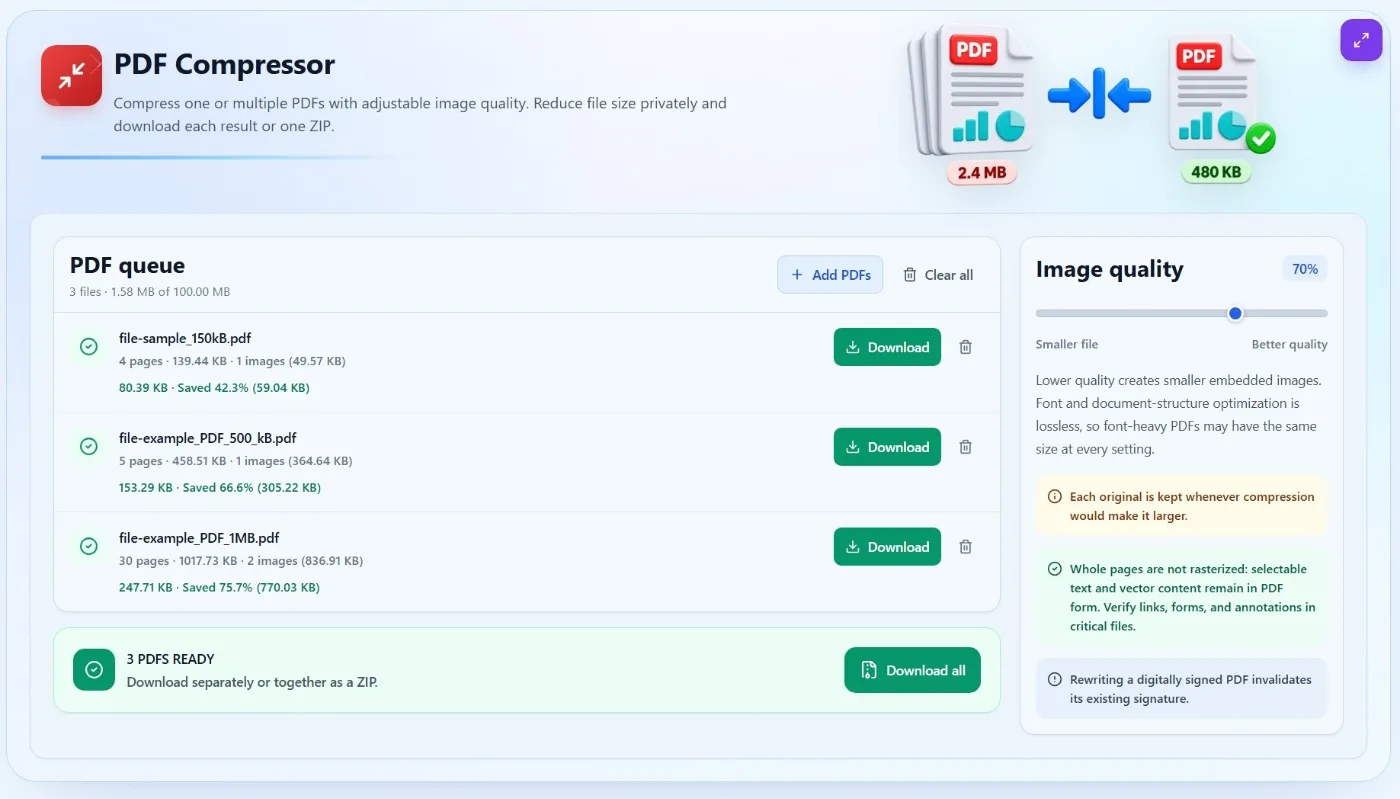
Task: Click the PDF queue heading
Action: tap(127, 265)
